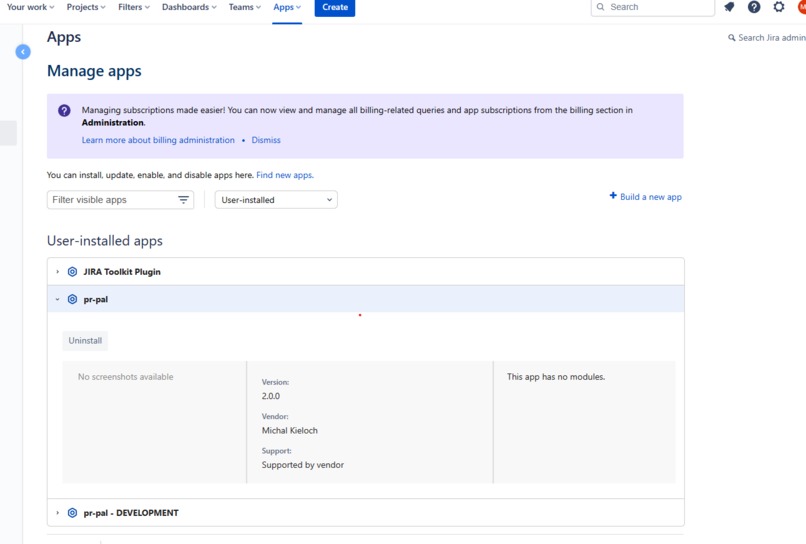Open the User-installed filter dropdown
Image resolution: width=806 pixels, height=544 pixels.
tap(276, 200)
